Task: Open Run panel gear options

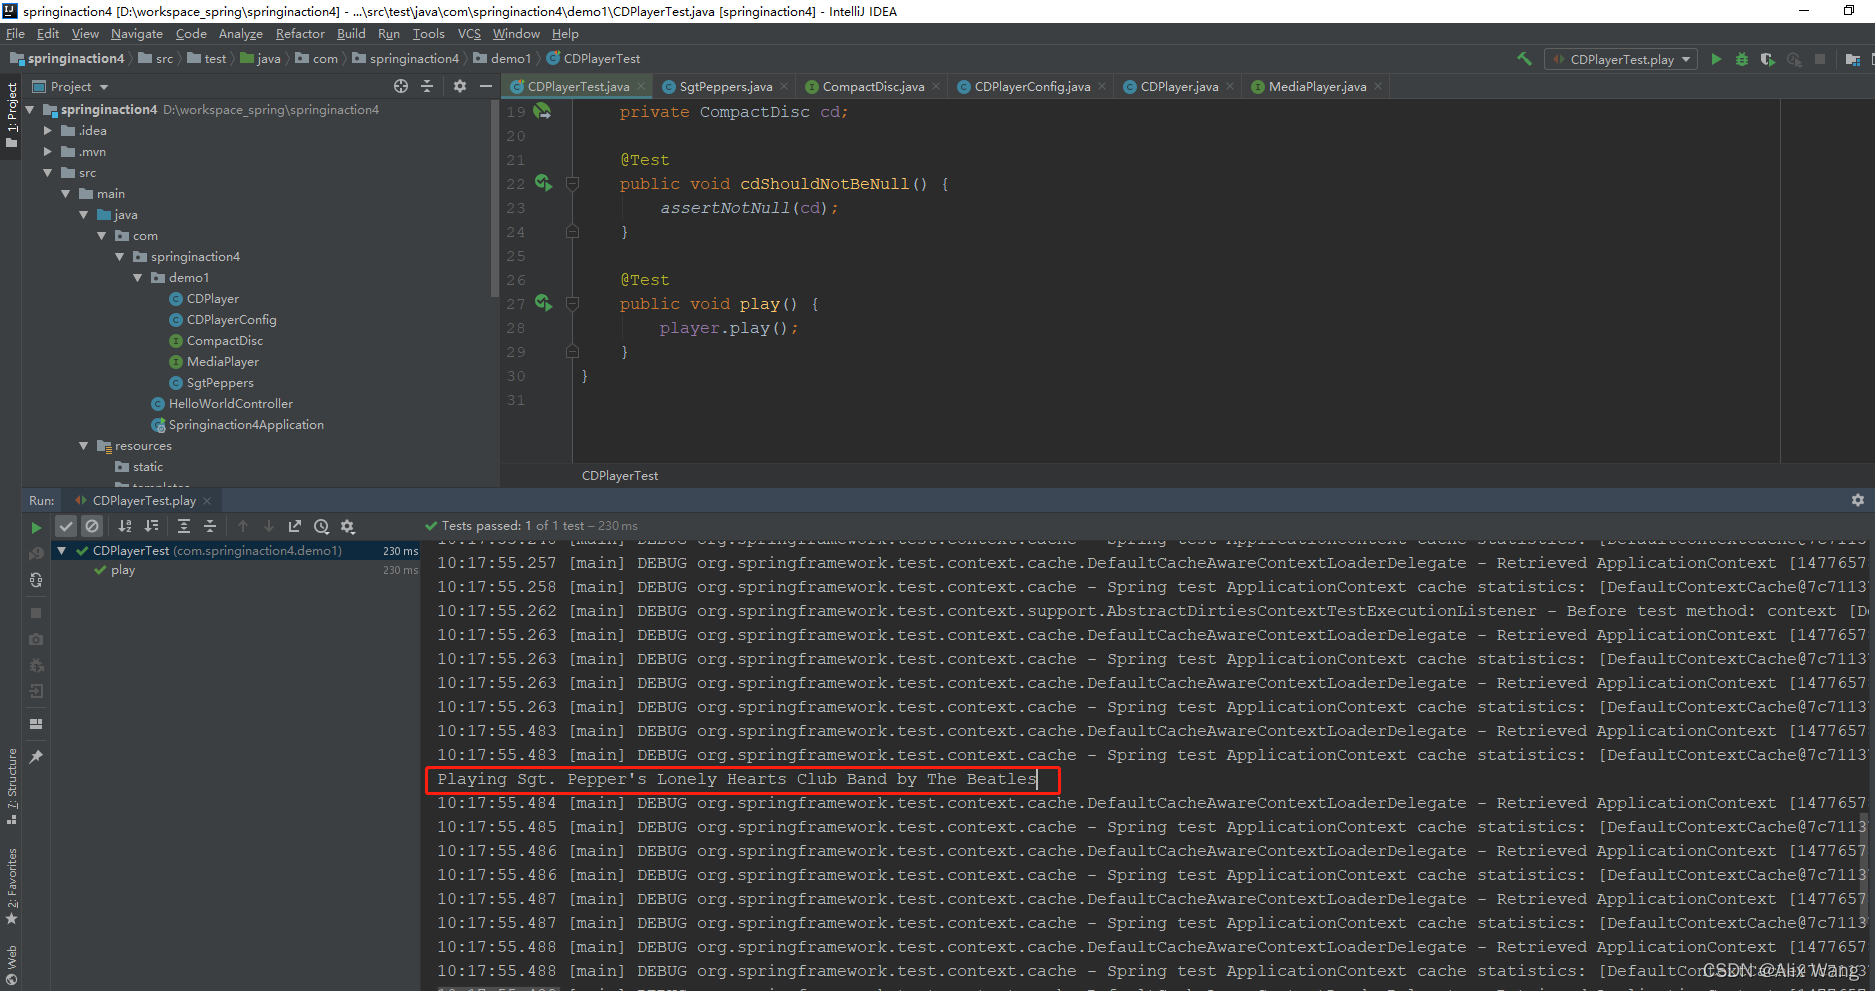Action: pyautogui.click(x=1858, y=500)
